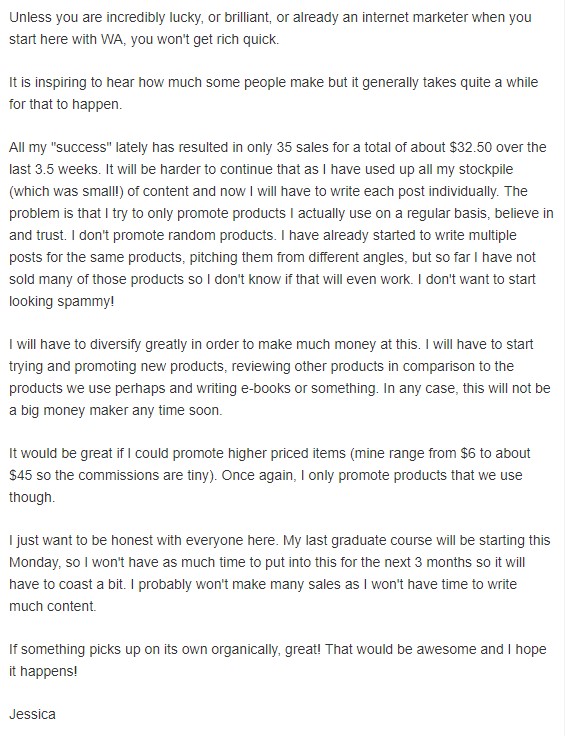The height and width of the screenshot is (736, 565).
Task: Click the signature name Jessica
Action: point(32,714)
